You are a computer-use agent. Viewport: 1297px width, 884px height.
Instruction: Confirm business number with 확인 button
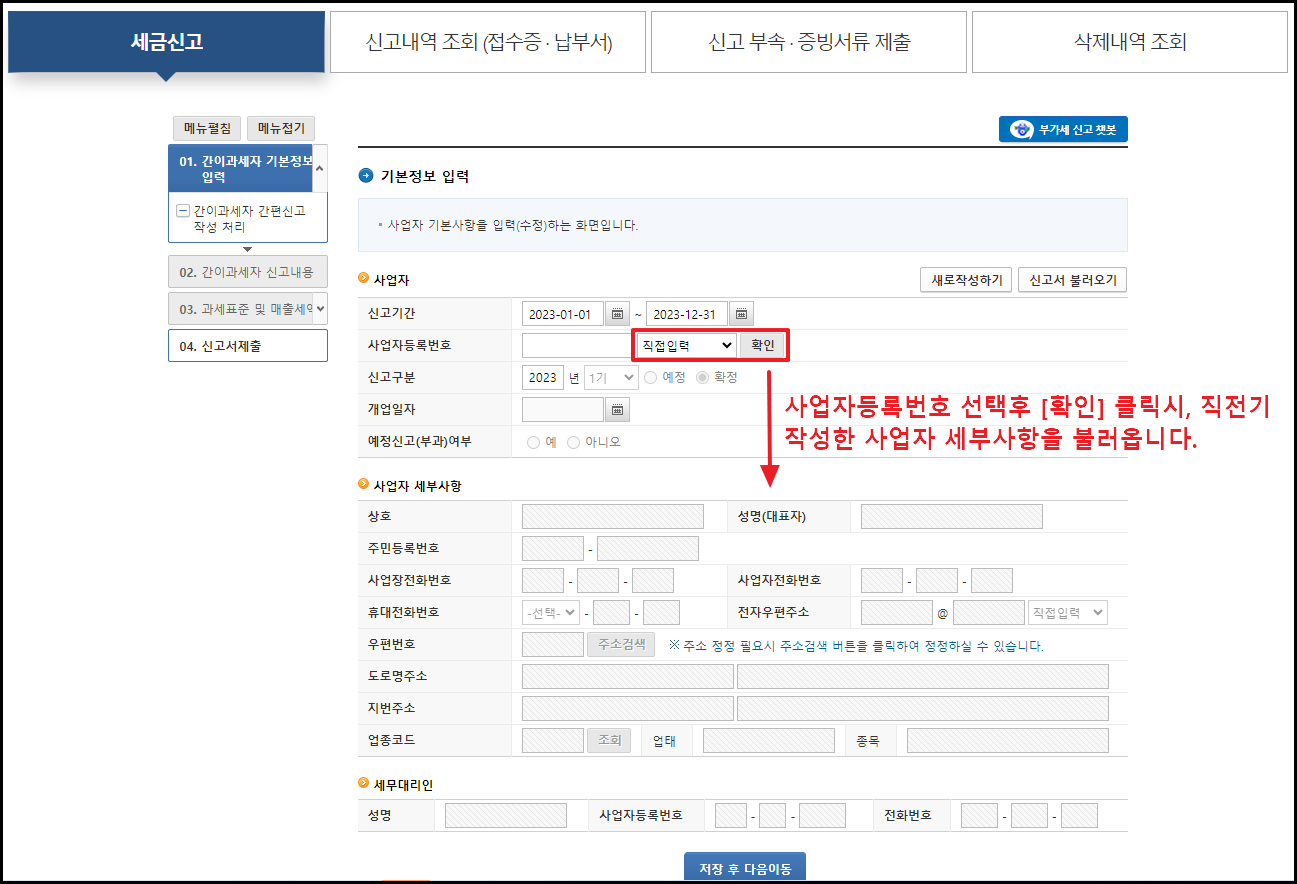[763, 346]
